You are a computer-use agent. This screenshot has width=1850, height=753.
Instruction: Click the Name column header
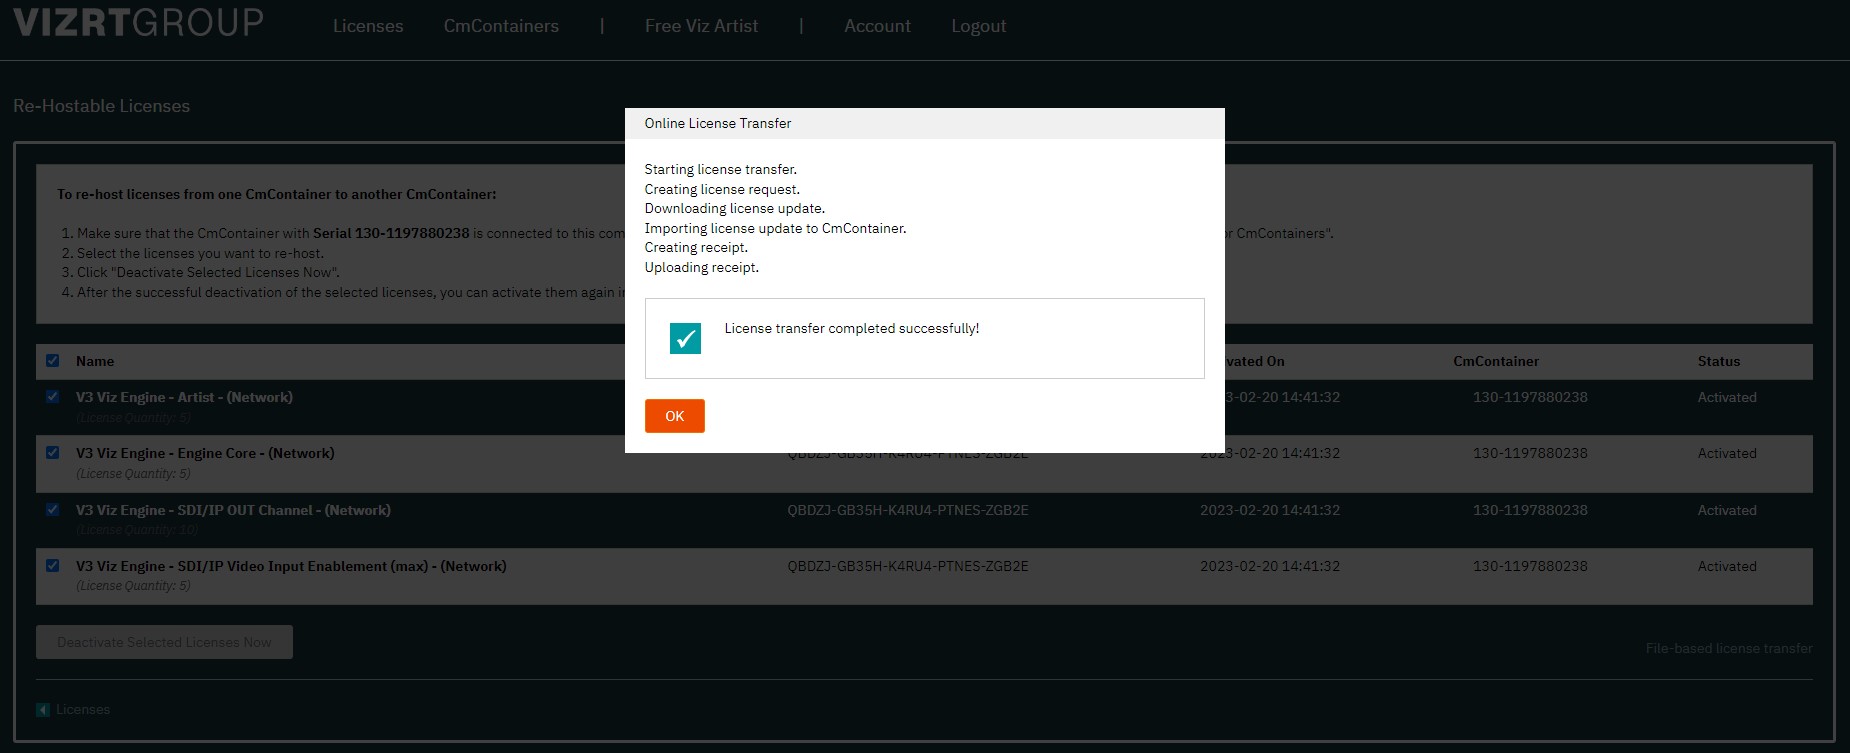pyautogui.click(x=95, y=361)
